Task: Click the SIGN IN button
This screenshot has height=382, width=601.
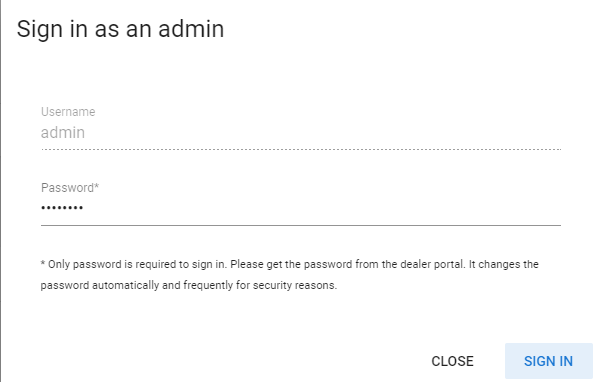Action: (548, 361)
